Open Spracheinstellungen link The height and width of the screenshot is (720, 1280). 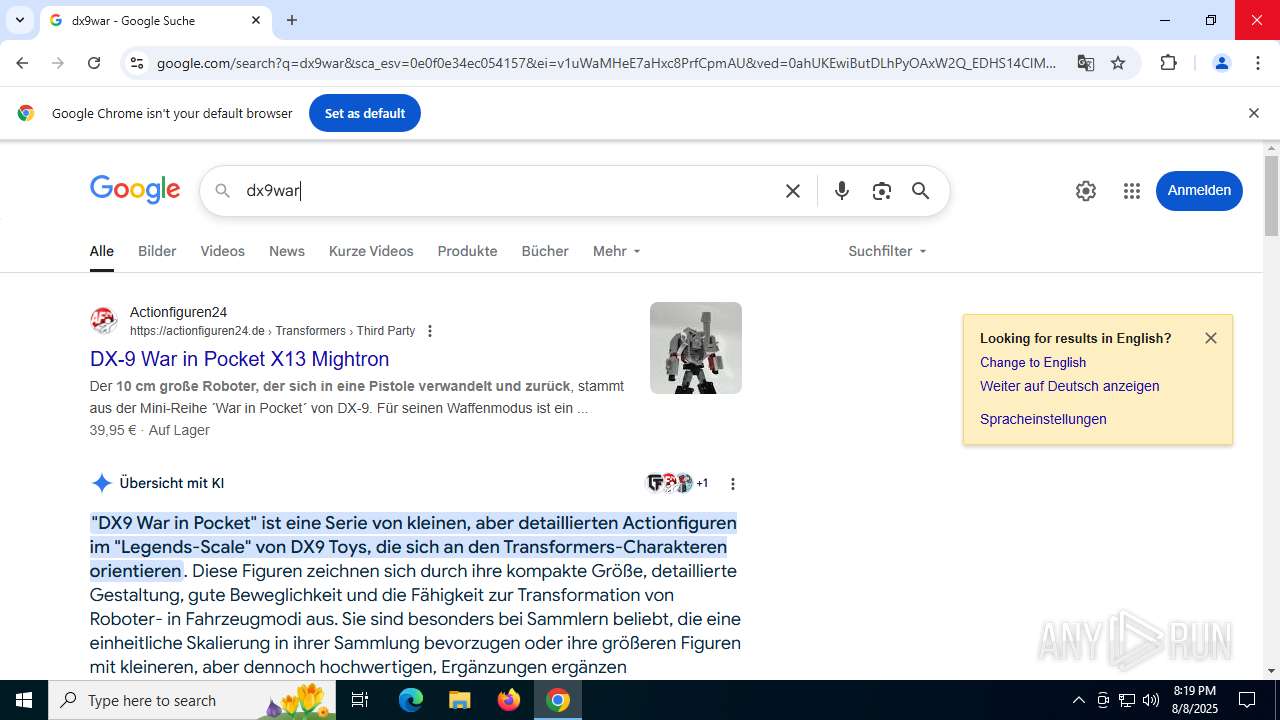1043,419
